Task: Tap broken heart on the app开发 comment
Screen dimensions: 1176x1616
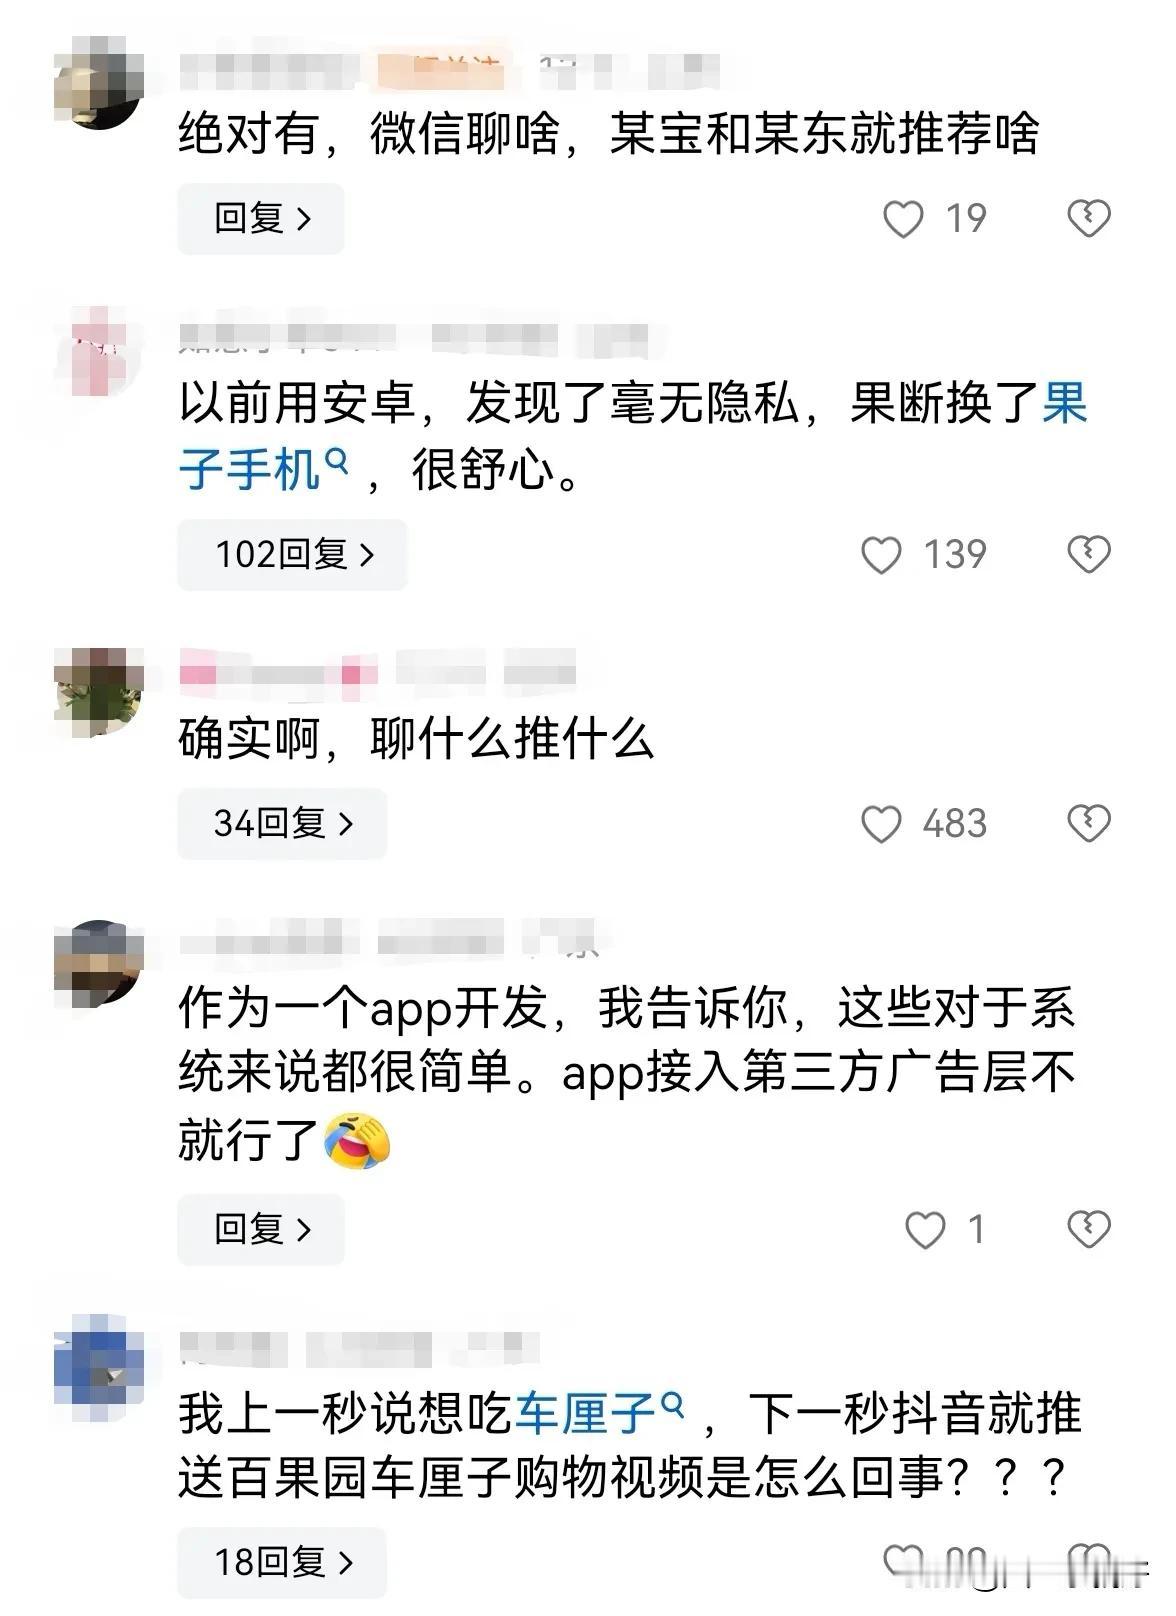Action: point(1089,1230)
